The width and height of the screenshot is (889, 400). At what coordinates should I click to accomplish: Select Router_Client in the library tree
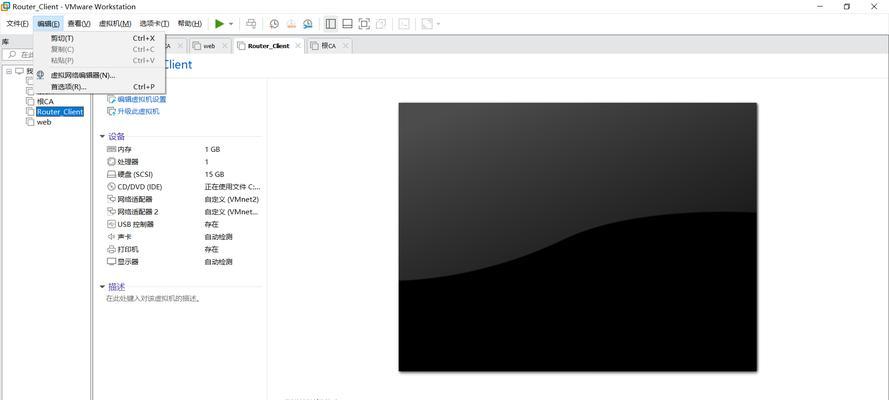(x=60, y=112)
